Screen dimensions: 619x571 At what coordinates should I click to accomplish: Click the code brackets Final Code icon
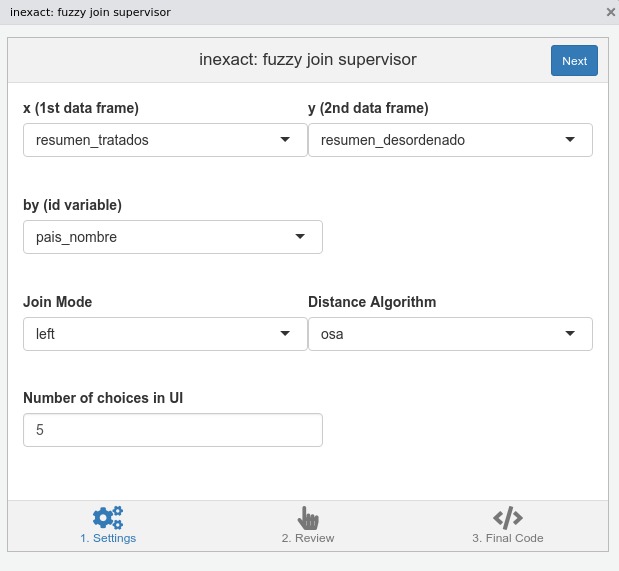click(508, 517)
